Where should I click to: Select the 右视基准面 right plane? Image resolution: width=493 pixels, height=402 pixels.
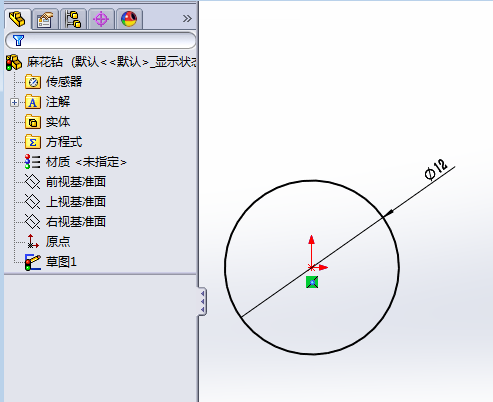click(76, 222)
